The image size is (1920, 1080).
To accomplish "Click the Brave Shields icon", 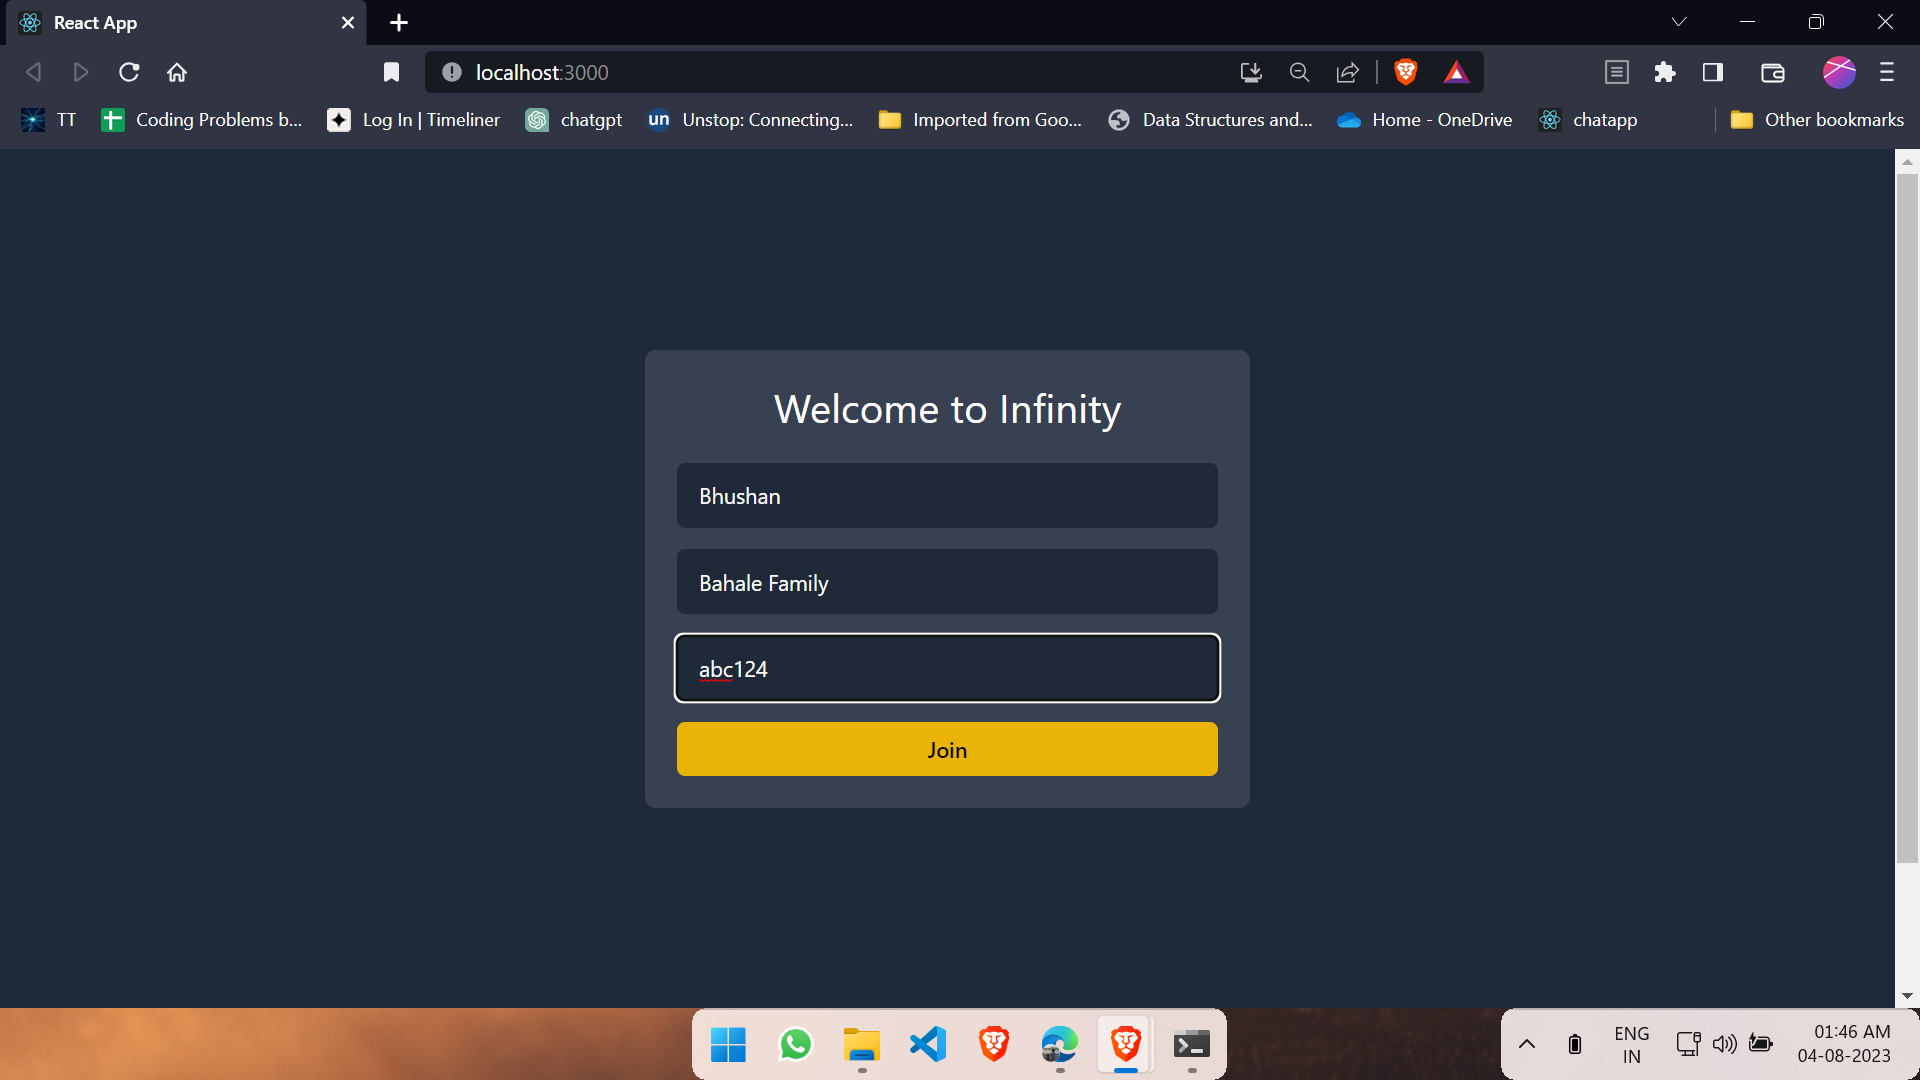I will [1406, 72].
